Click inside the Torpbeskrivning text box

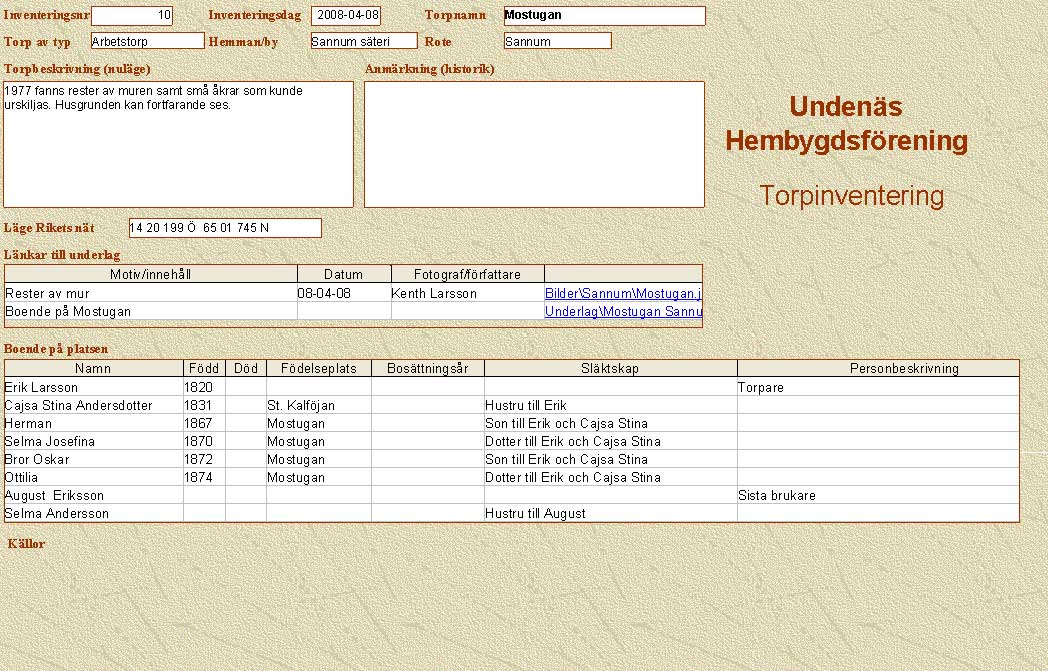click(178, 144)
